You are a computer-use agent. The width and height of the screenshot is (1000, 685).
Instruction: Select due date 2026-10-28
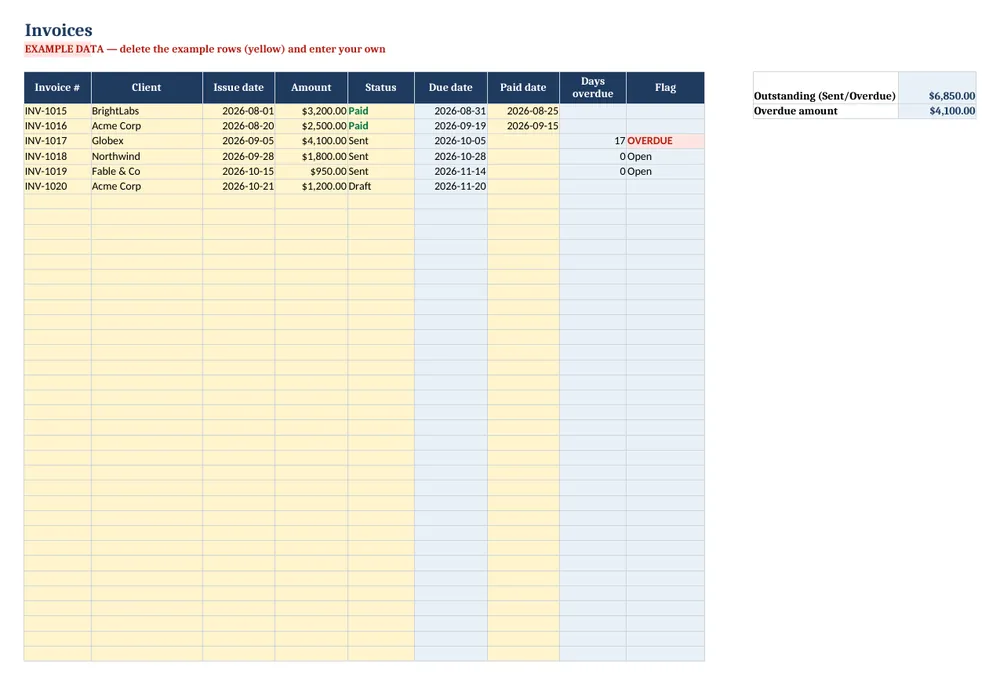(451, 156)
